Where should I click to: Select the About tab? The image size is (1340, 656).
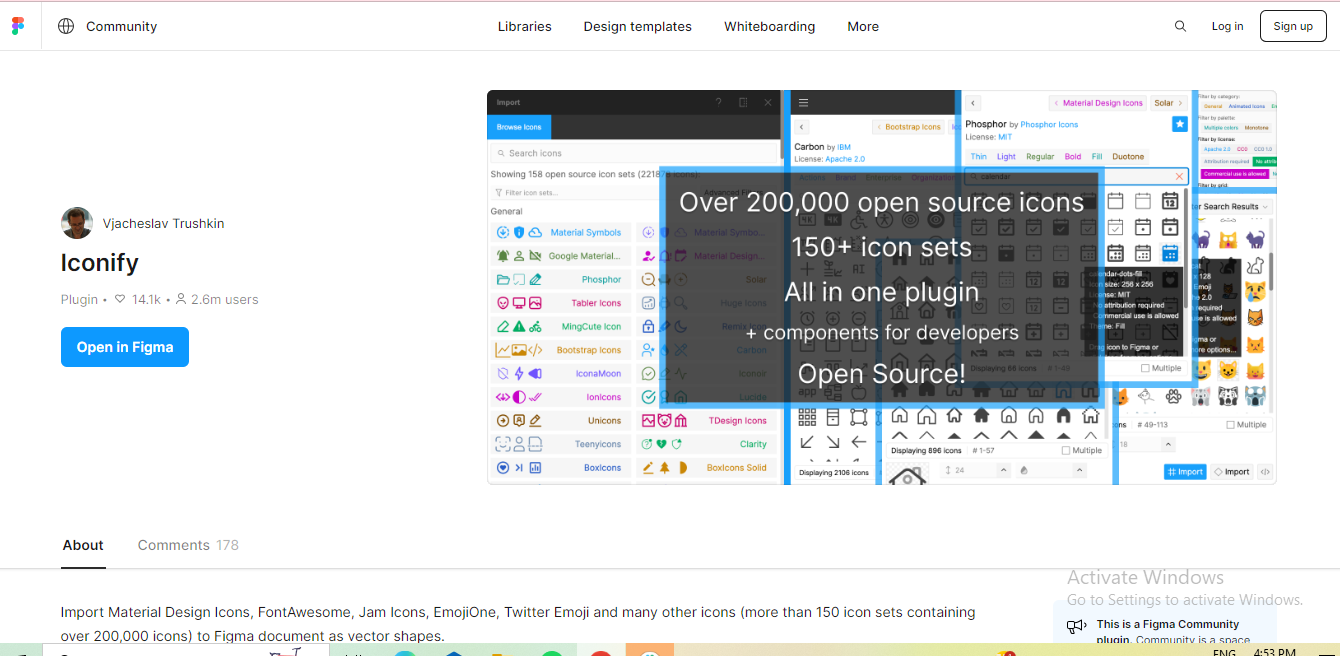pyautogui.click(x=83, y=545)
